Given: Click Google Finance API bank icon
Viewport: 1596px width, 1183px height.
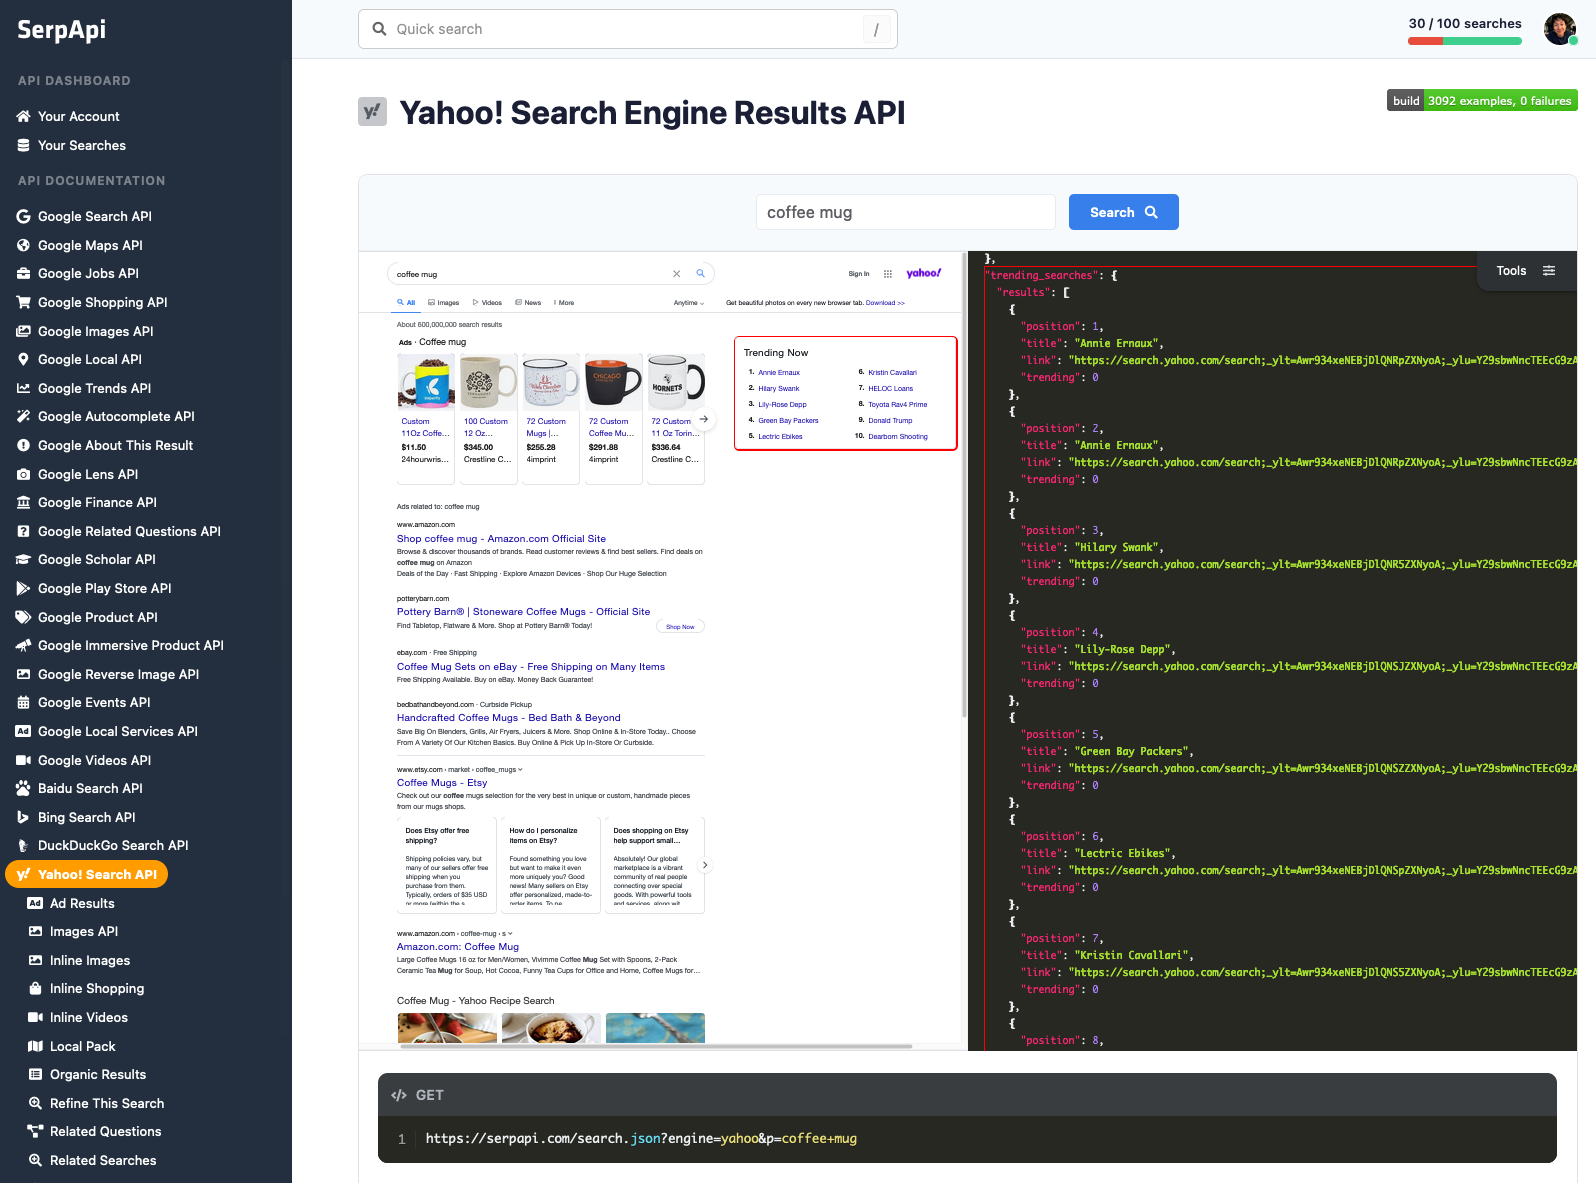Looking at the screenshot, I should [23, 502].
